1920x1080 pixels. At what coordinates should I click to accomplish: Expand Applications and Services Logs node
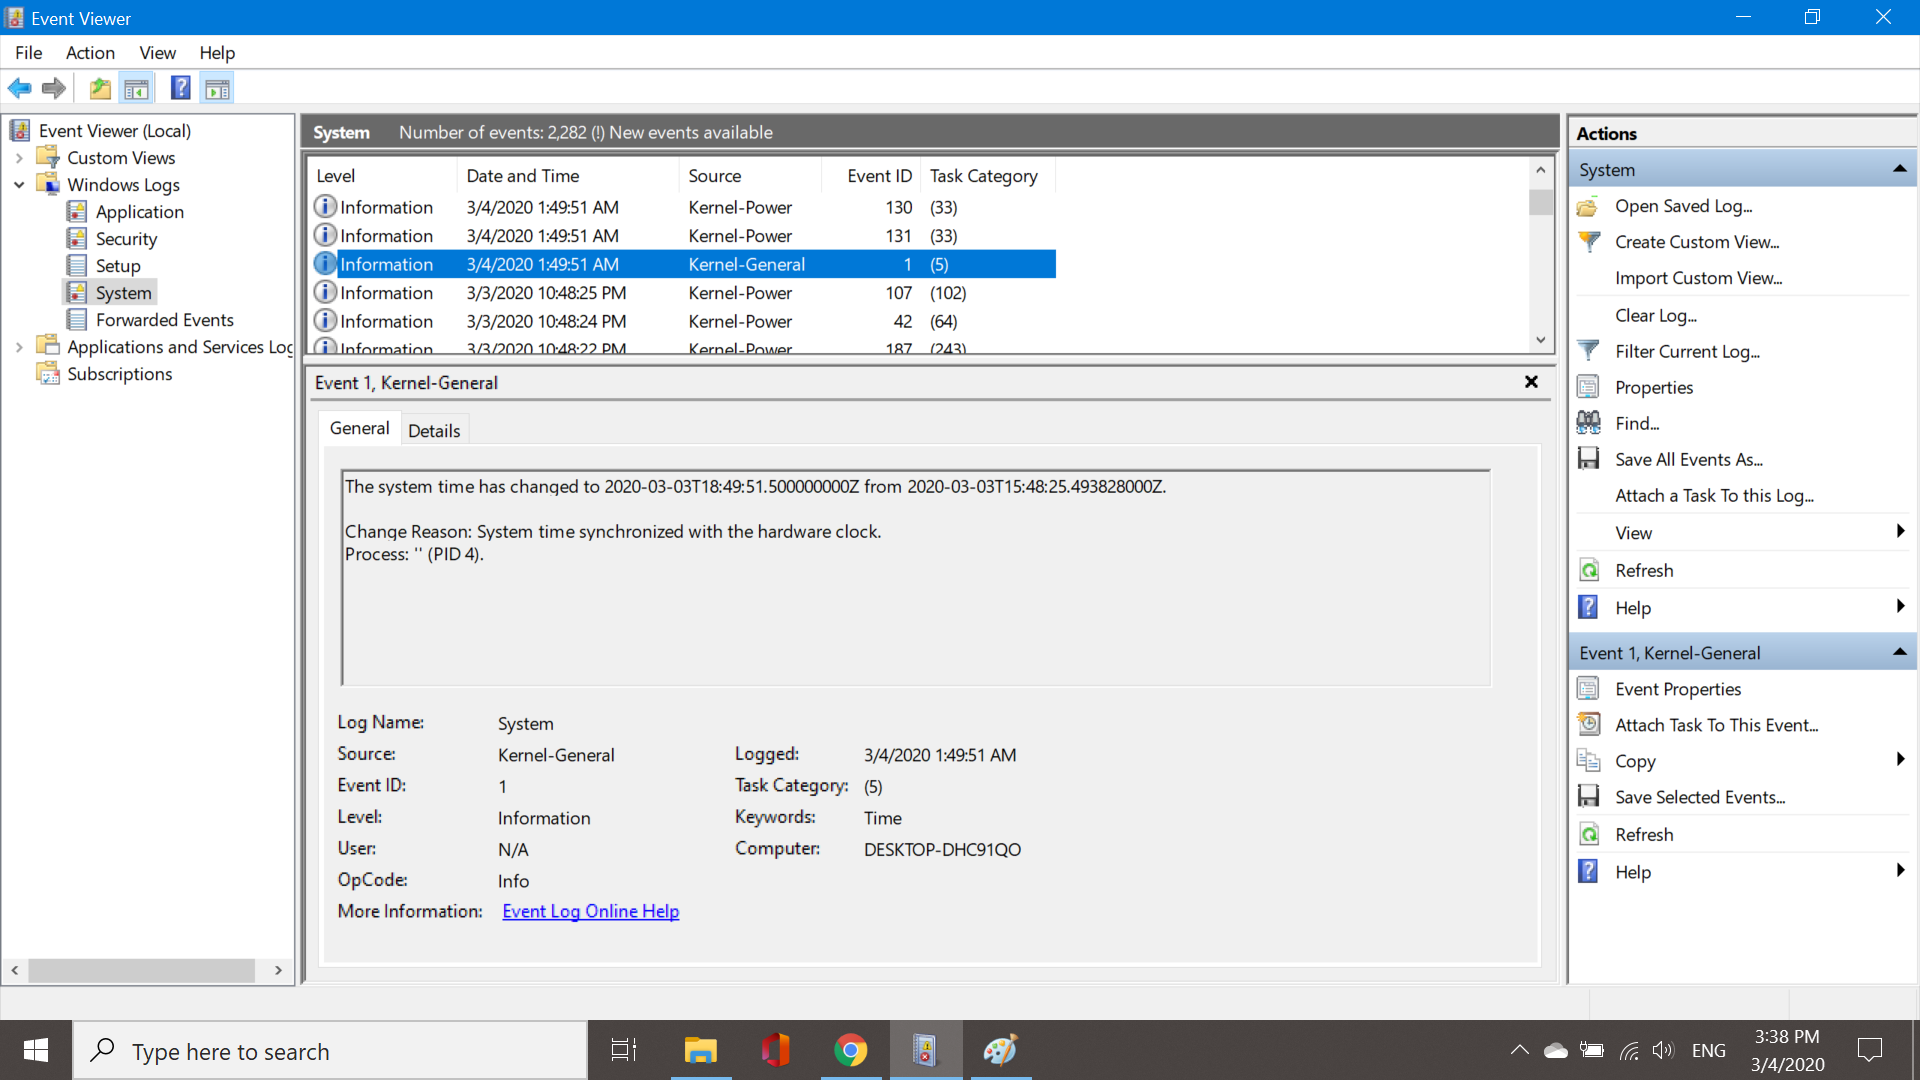pos(19,347)
